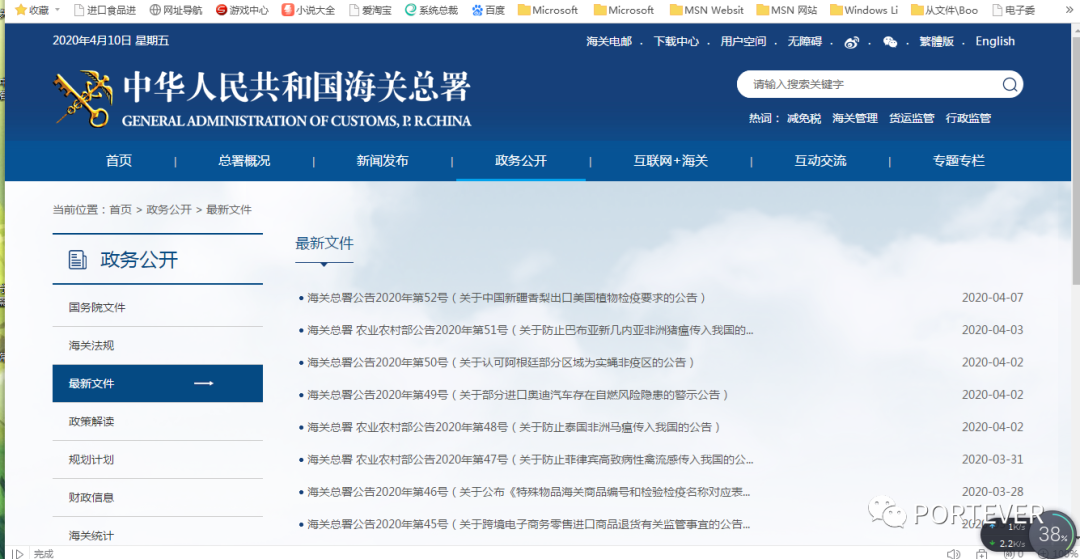The image size is (1080, 559).
Task: Click the 38% accelerator ball widget
Action: (1052, 534)
